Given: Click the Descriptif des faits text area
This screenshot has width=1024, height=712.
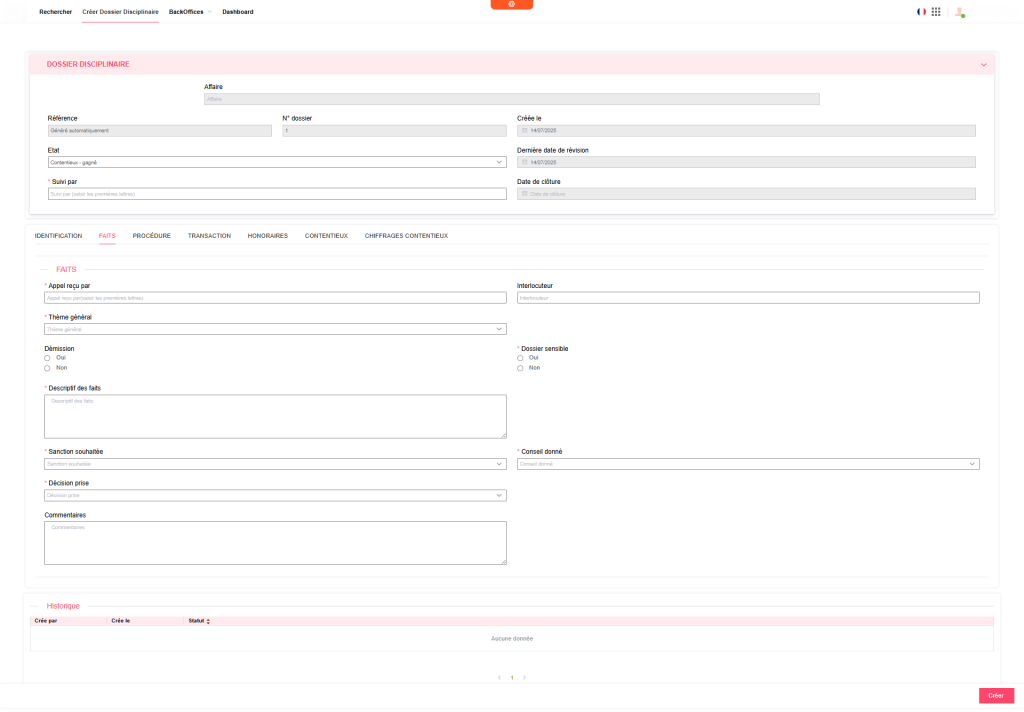Looking at the screenshot, I should point(275,416).
